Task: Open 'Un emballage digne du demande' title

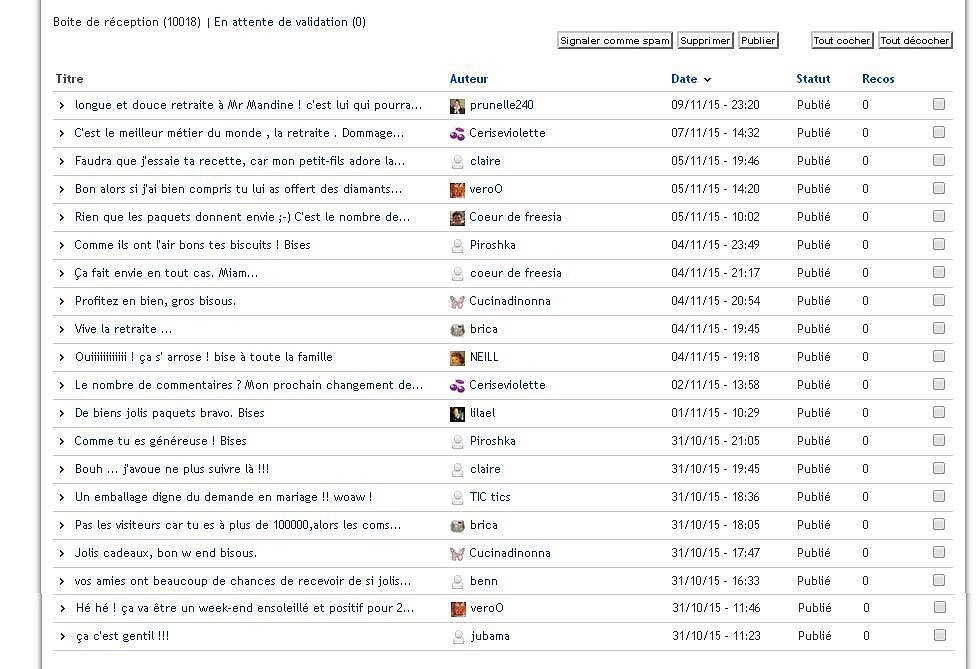Action: click(224, 497)
